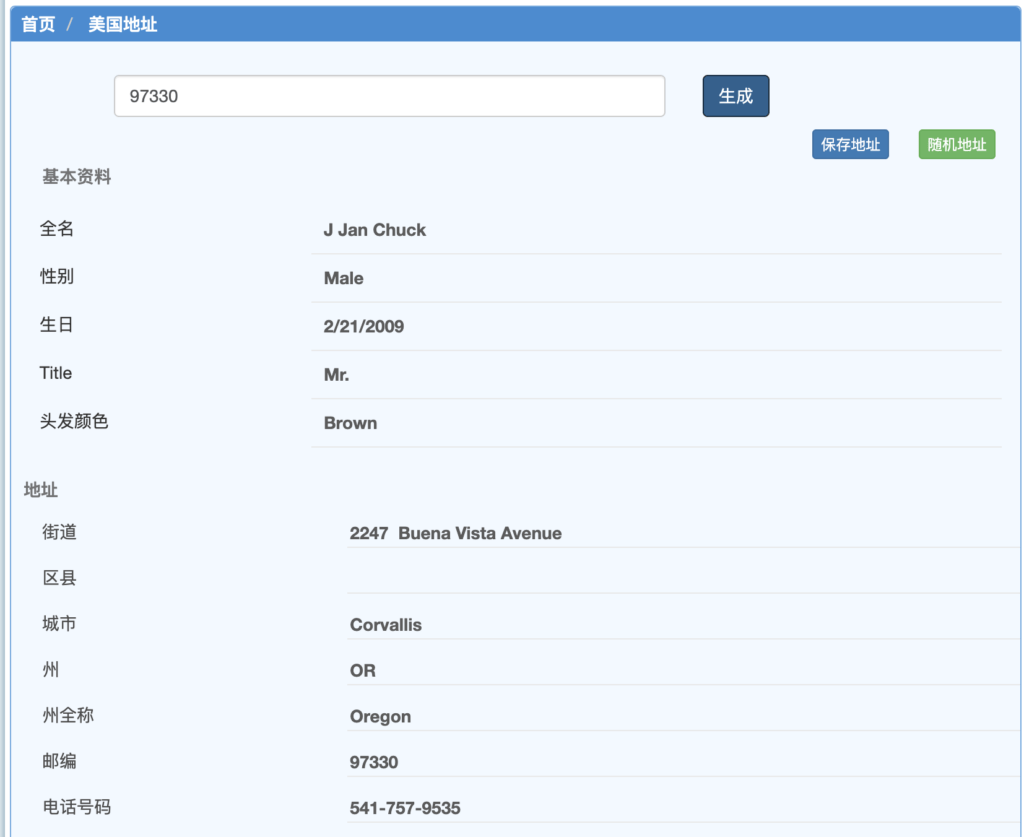Image resolution: width=1024 pixels, height=837 pixels.
Task: Select street 2247 Buena Vista Avenue
Action: [455, 533]
